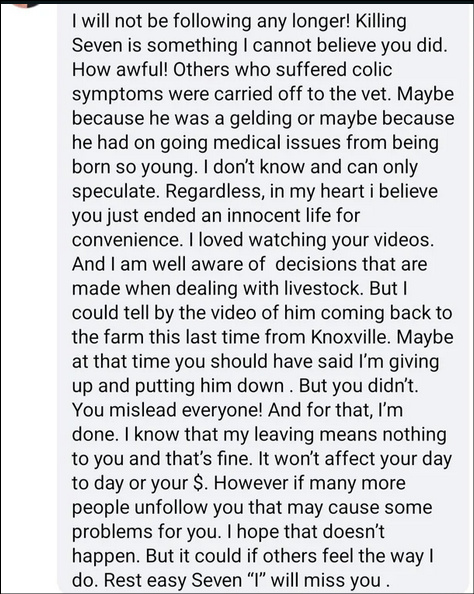
Task: Select the comment bubble's first line "I will not be following"
Action: (x=161, y=21)
